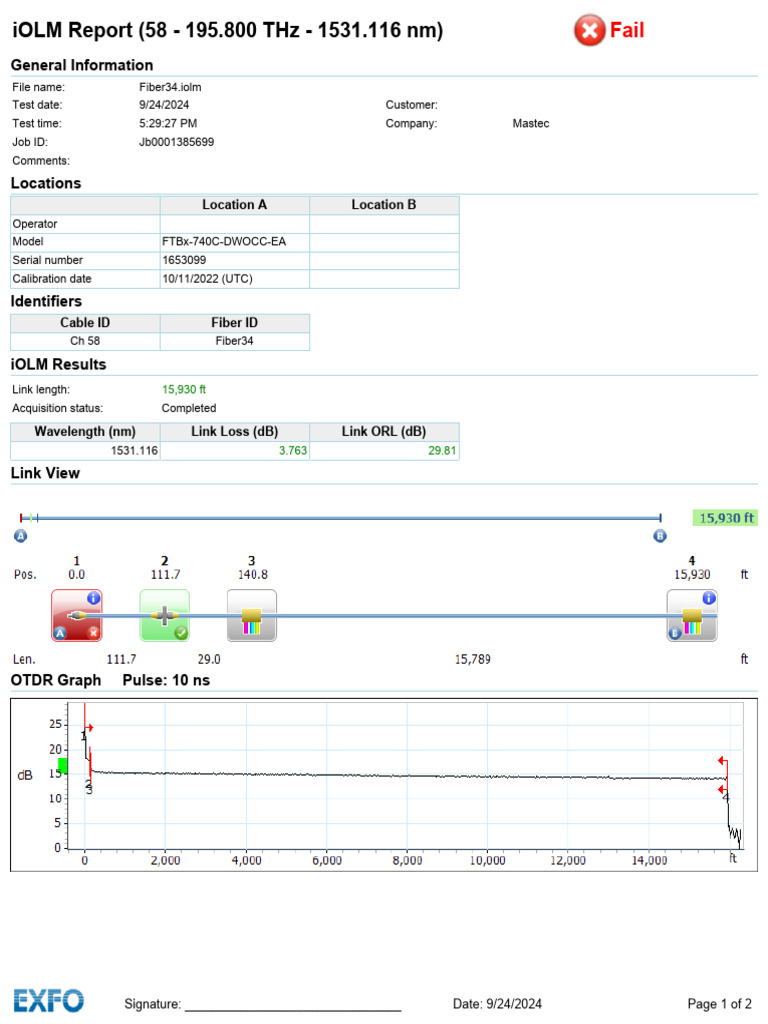Click the test time 5:29:27 PM
Viewport: 768px width, 1024px height.
point(168,123)
